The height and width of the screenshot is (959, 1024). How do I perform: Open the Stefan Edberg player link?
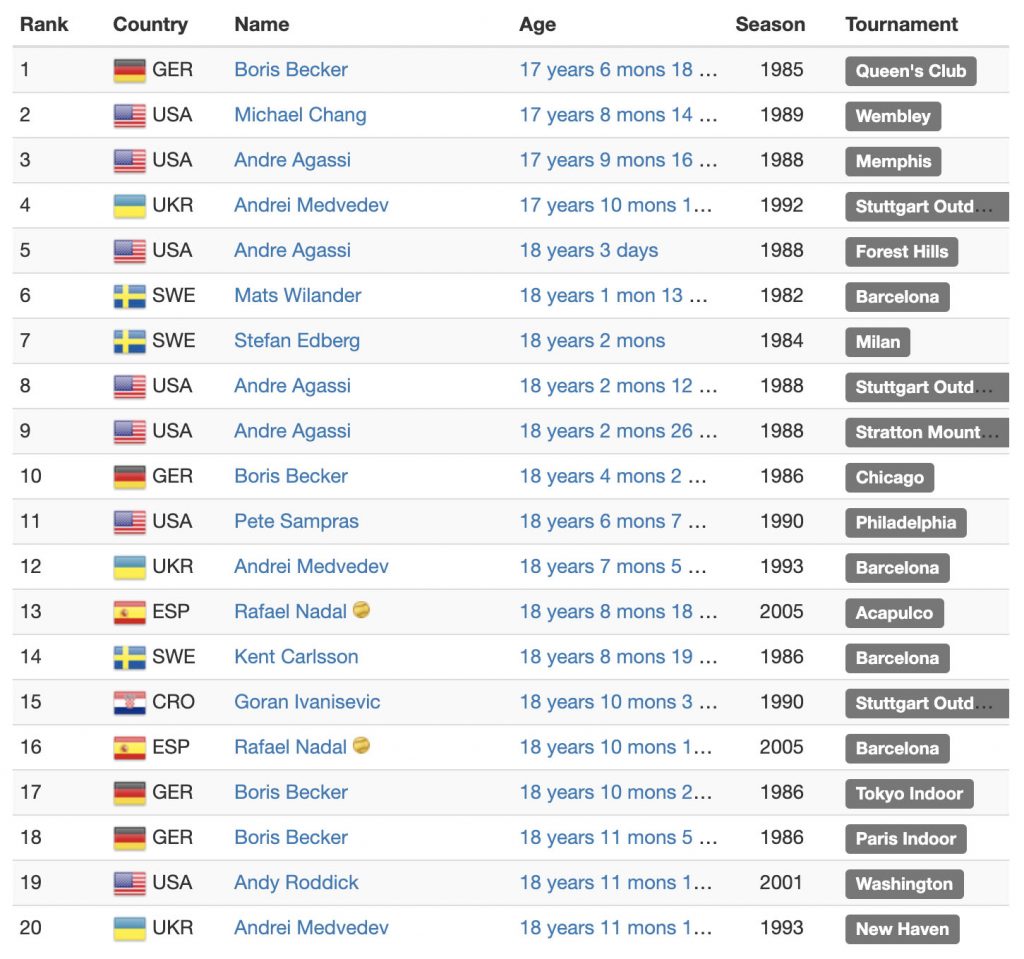(x=297, y=340)
